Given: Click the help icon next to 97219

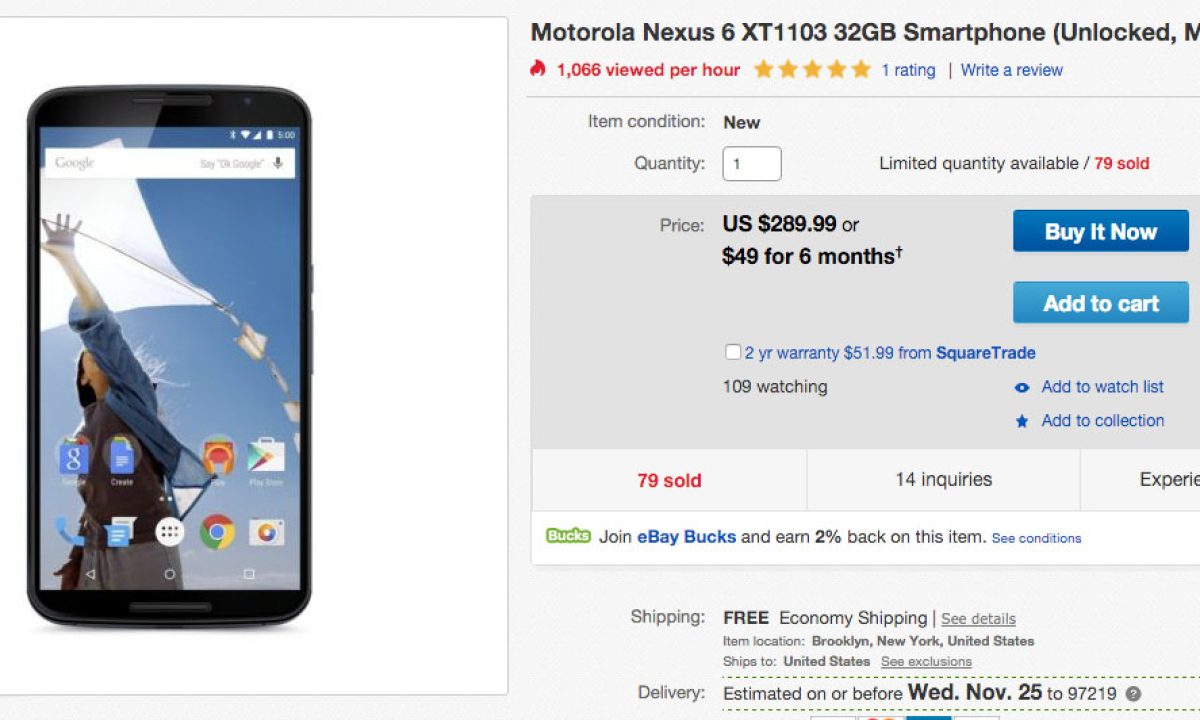Looking at the screenshot, I should click(x=1132, y=694).
